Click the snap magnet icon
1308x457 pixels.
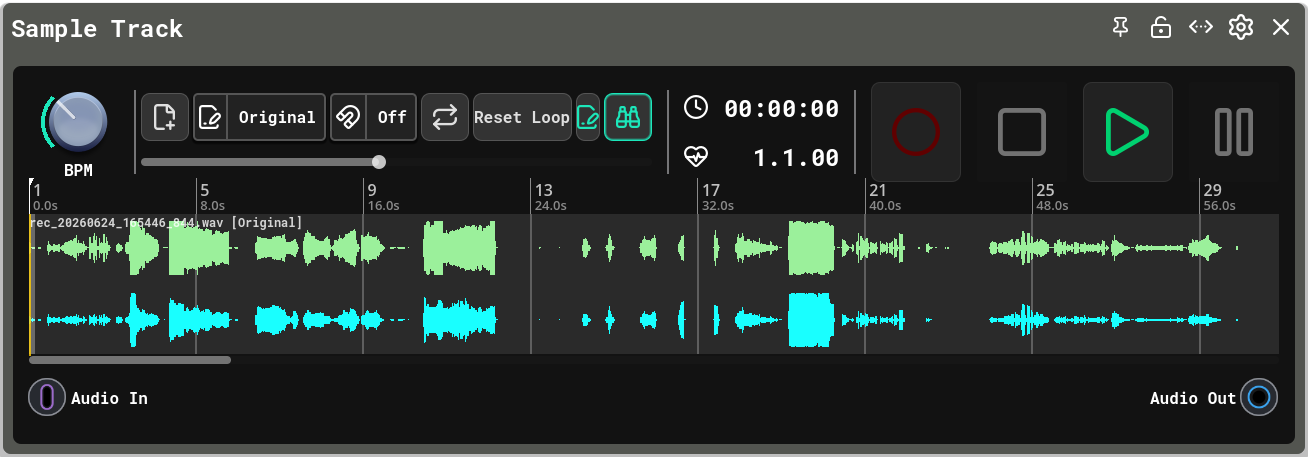(348, 117)
